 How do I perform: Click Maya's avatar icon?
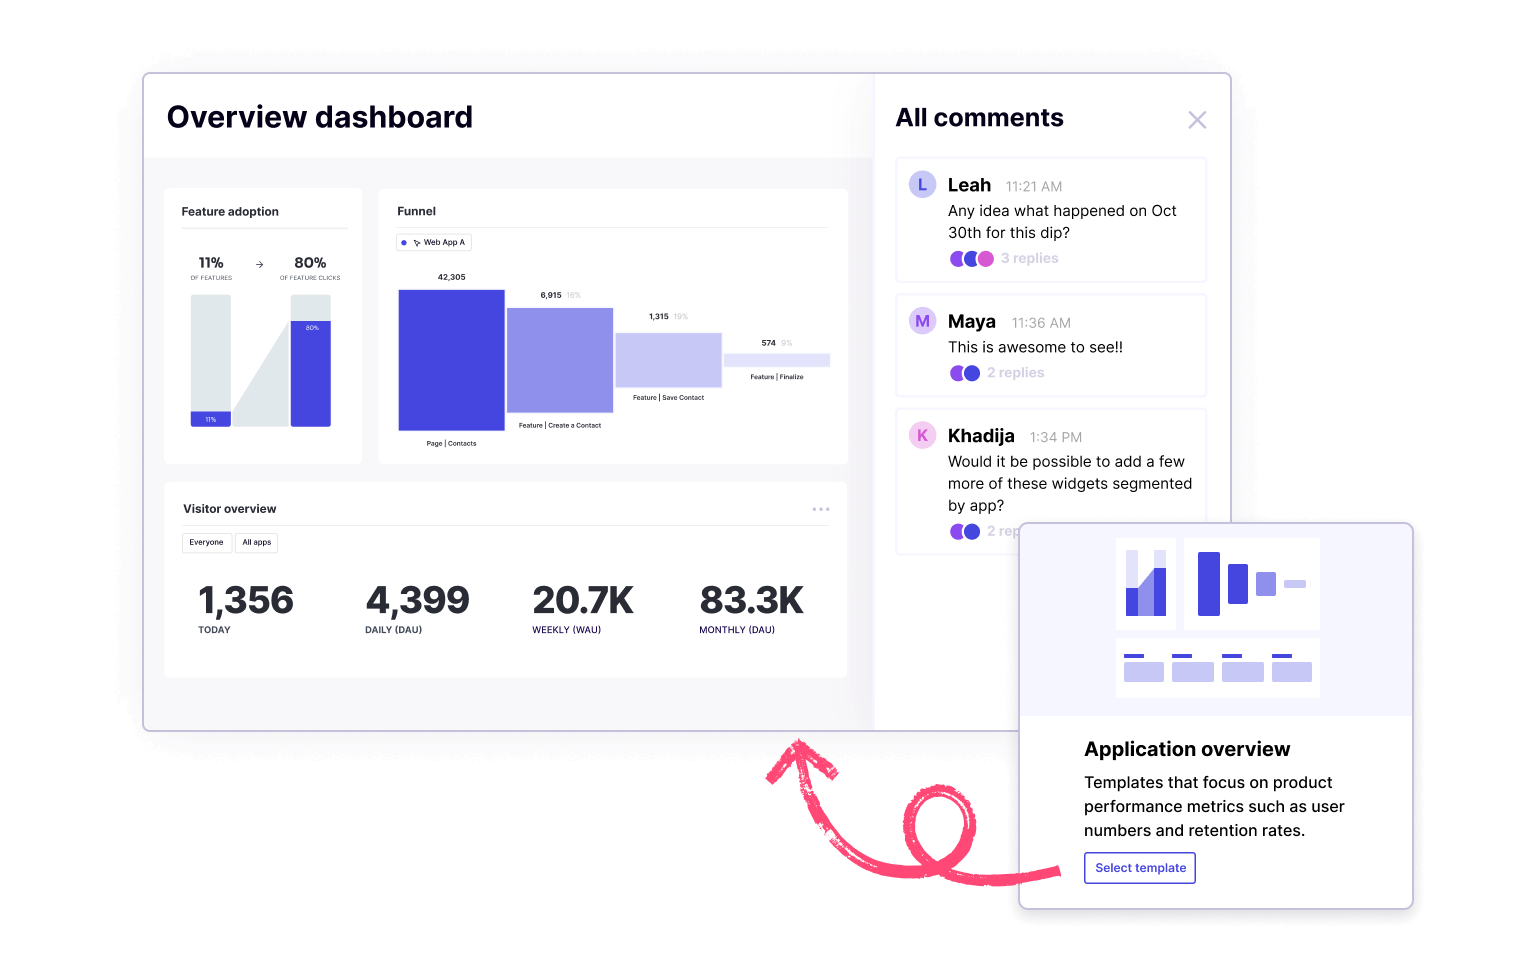(x=922, y=321)
